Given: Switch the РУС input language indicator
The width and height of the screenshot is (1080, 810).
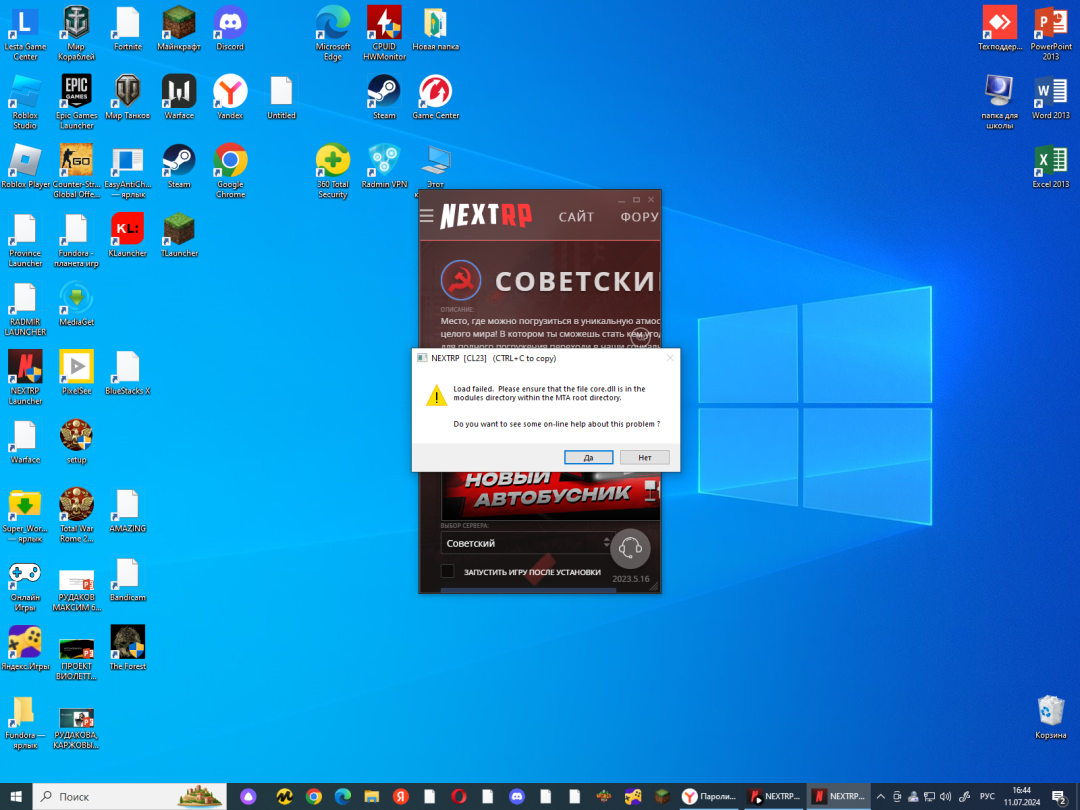Looking at the screenshot, I should [987, 796].
